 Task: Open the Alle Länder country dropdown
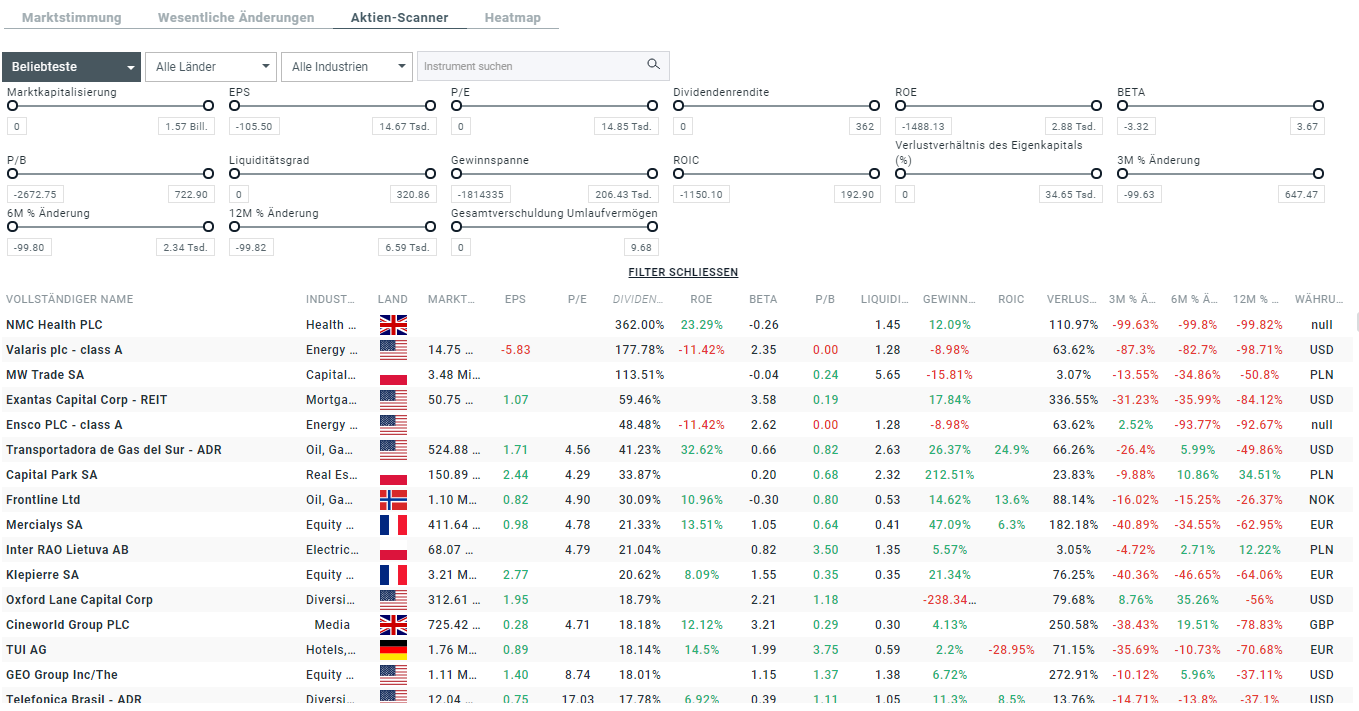211,67
